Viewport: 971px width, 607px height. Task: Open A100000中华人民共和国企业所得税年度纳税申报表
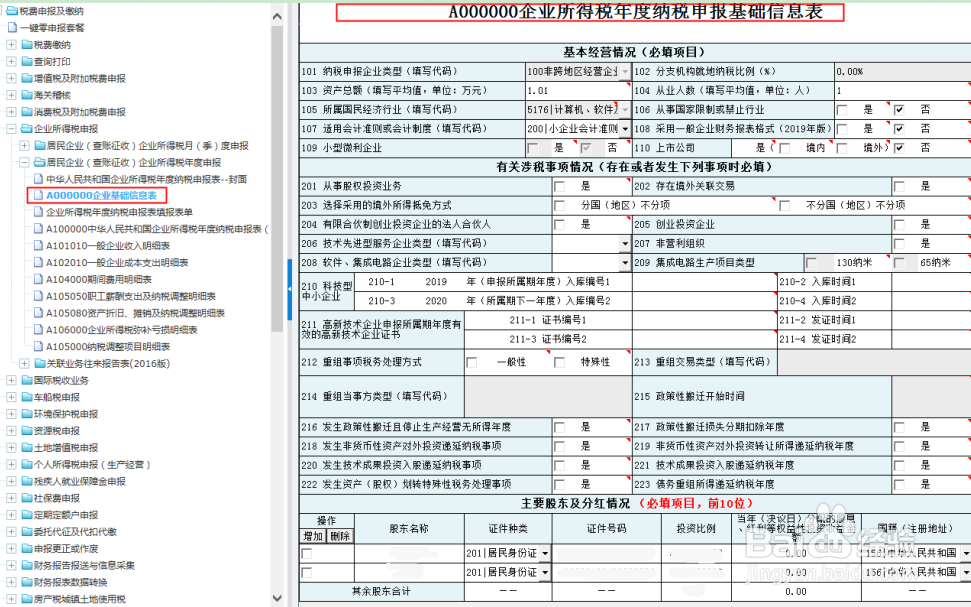(157, 229)
